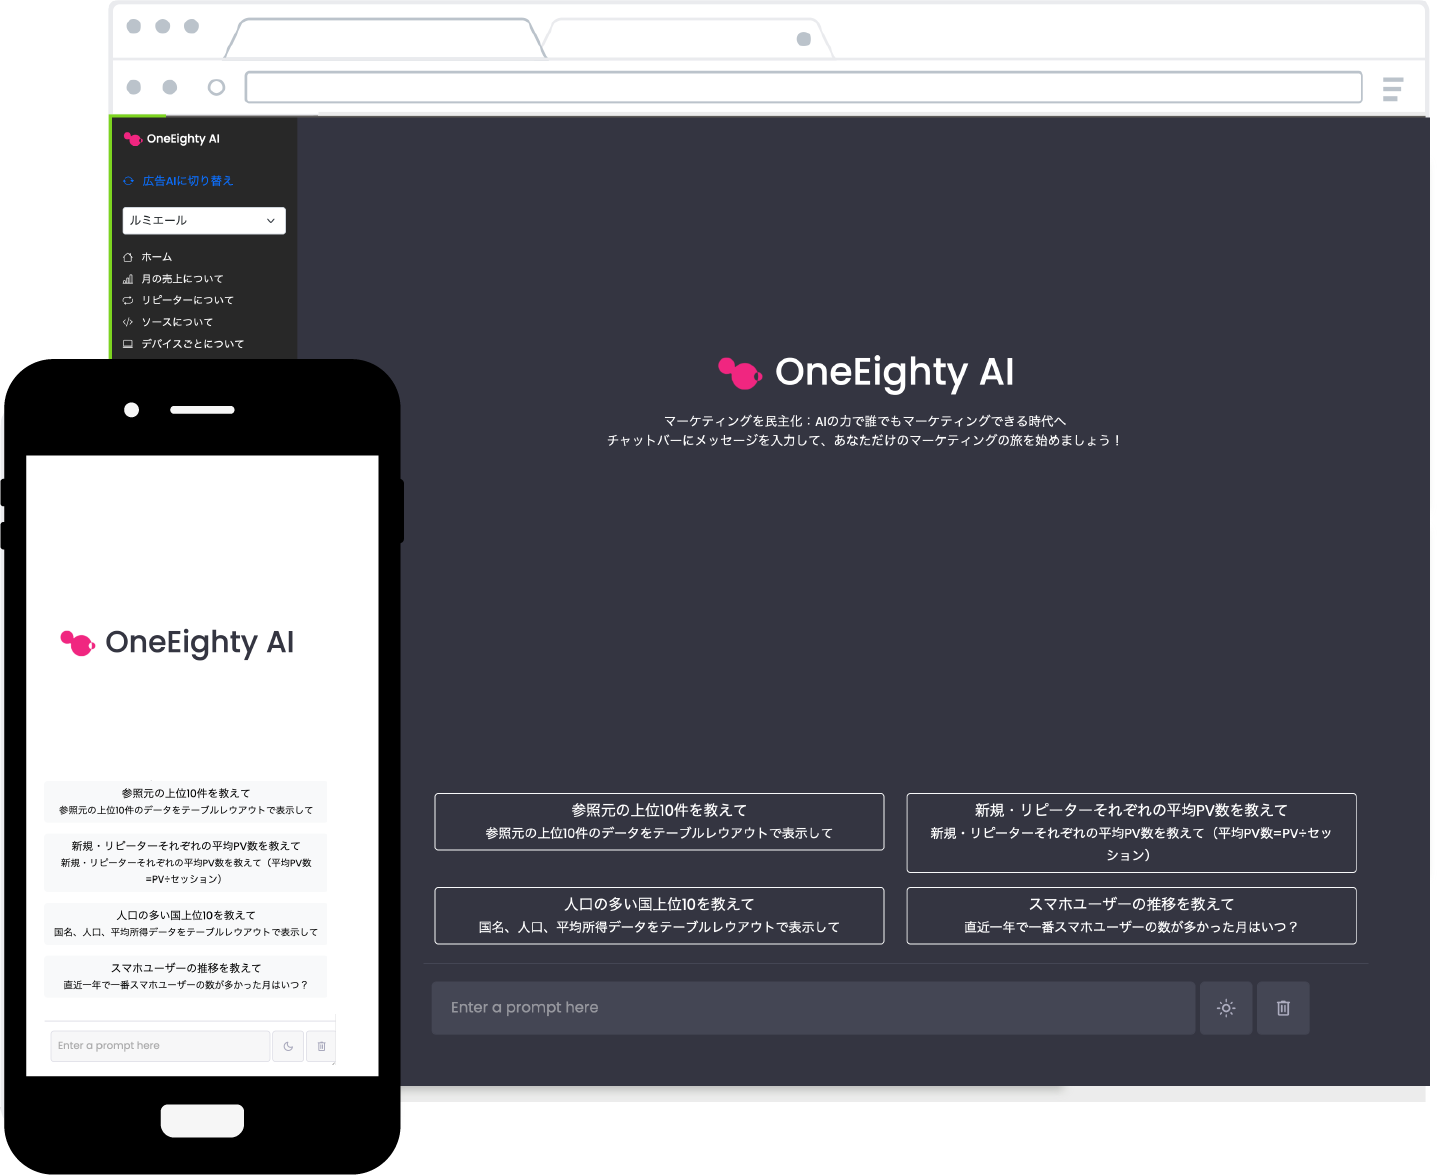Tap the OneEighty AI logo on the phone

coord(177,642)
